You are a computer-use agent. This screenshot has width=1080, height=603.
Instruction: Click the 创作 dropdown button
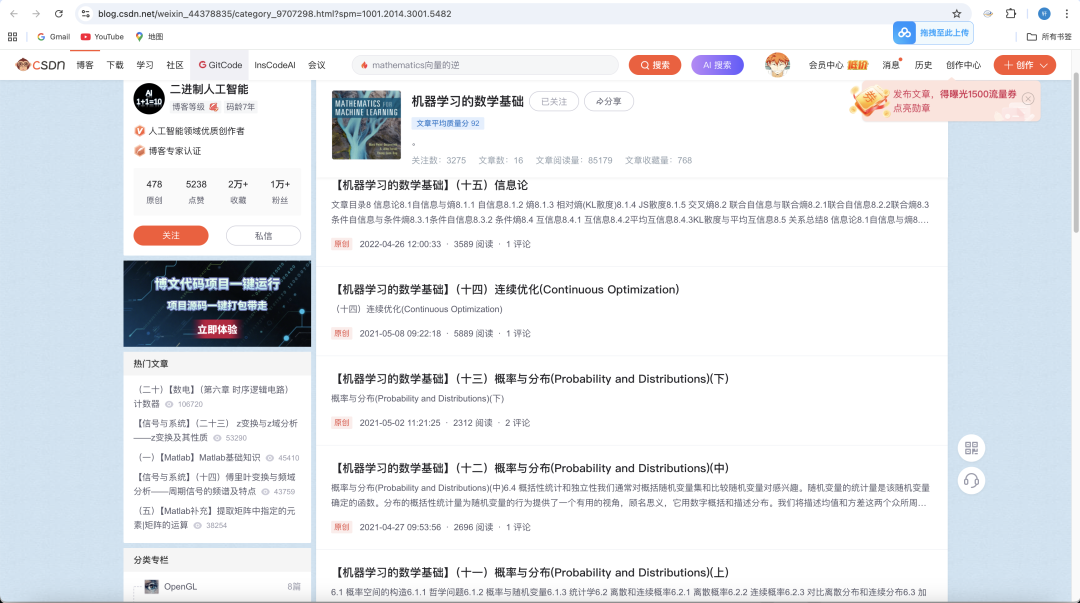coord(1024,65)
